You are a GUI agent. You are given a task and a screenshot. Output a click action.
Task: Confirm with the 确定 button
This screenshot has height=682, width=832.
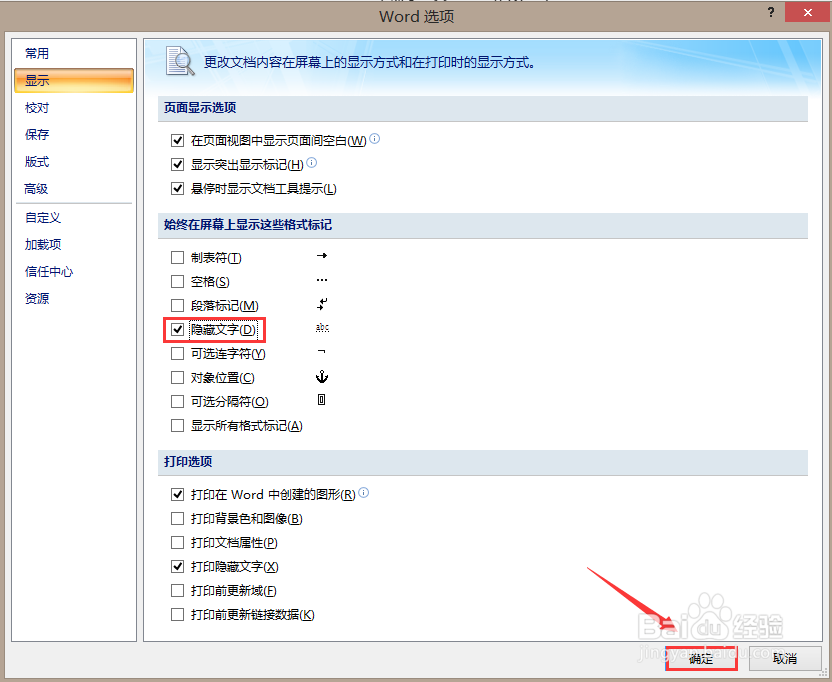(701, 659)
